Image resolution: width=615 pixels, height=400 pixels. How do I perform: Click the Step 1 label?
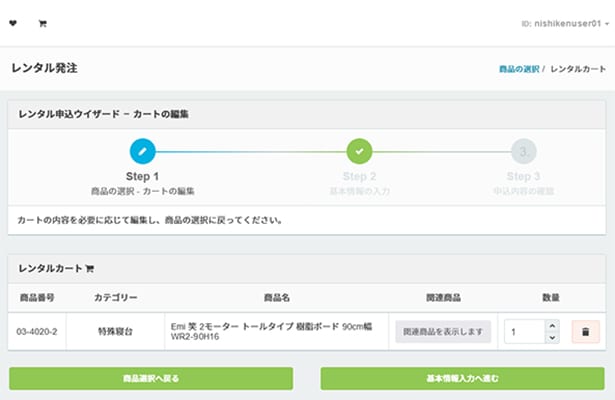point(142,176)
